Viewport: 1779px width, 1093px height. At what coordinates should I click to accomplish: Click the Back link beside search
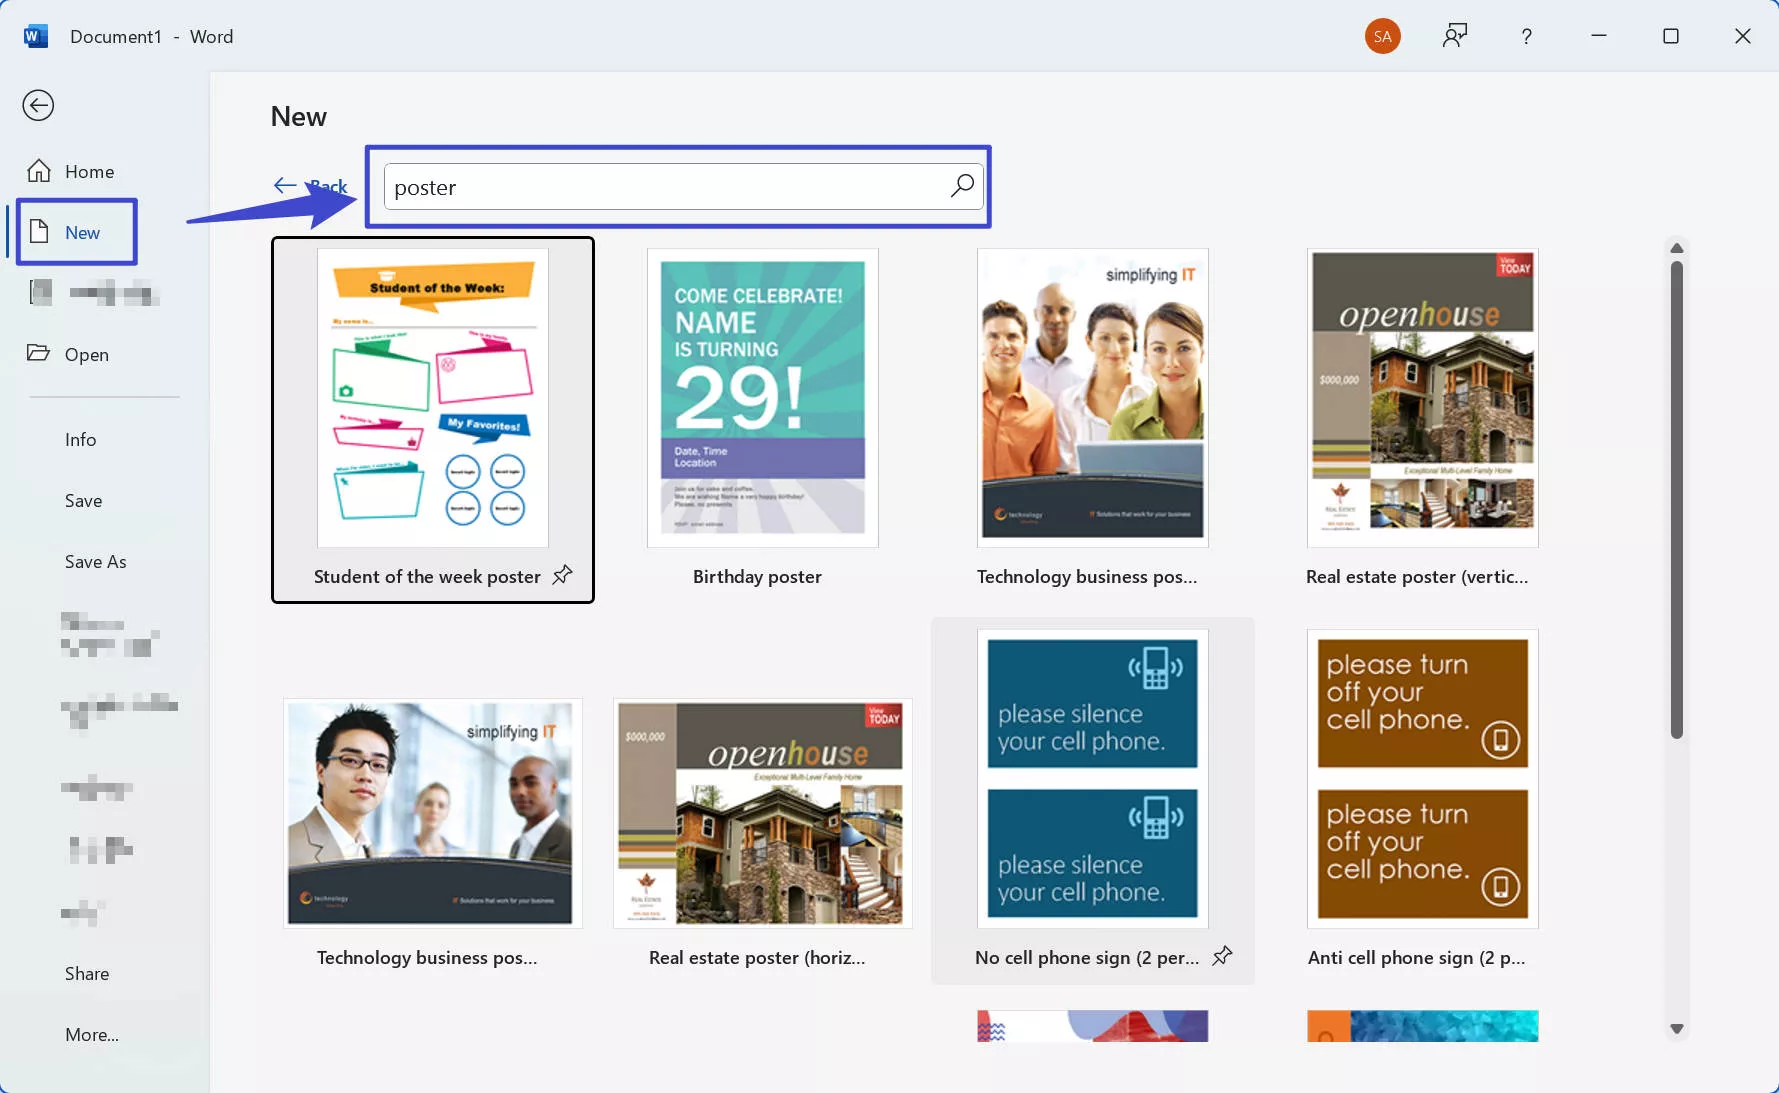310,186
